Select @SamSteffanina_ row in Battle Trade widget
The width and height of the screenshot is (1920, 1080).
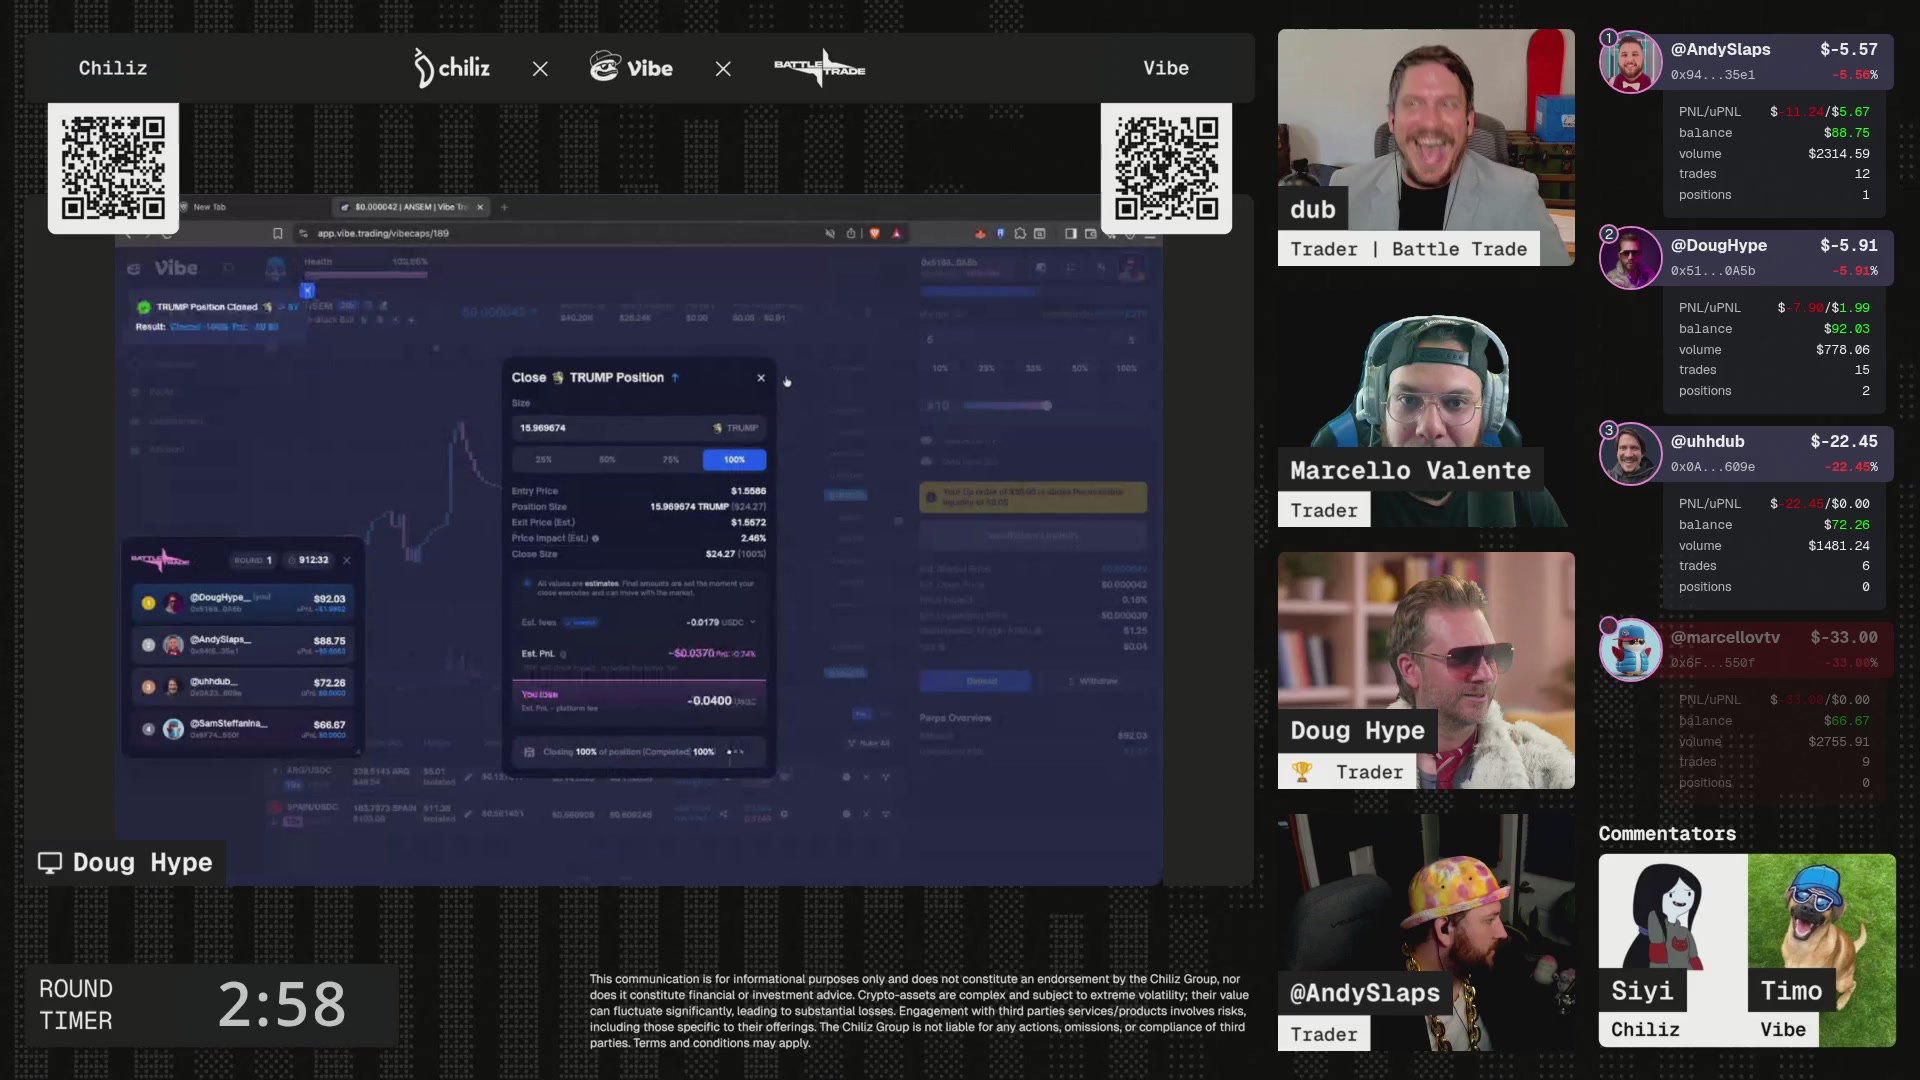[244, 728]
